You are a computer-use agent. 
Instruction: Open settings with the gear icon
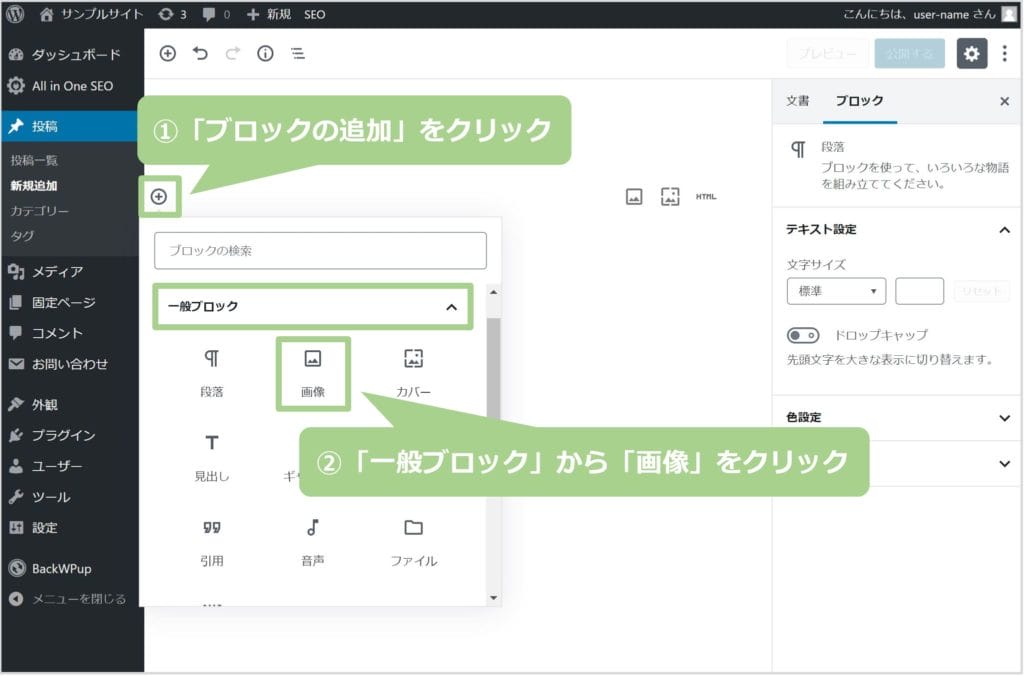click(971, 54)
